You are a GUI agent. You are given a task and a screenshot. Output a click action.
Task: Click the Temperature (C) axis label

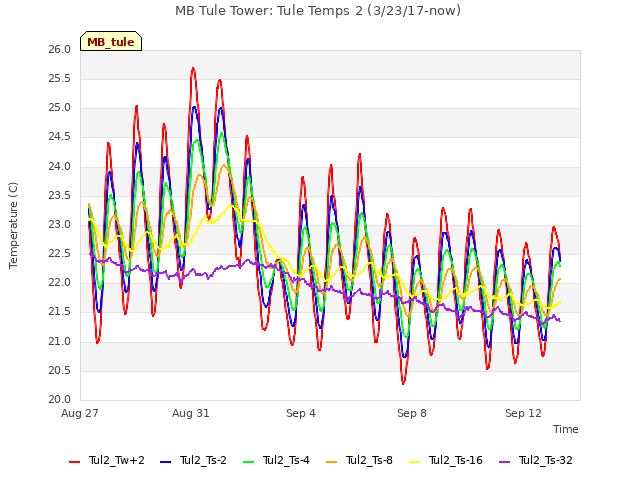coord(13,225)
